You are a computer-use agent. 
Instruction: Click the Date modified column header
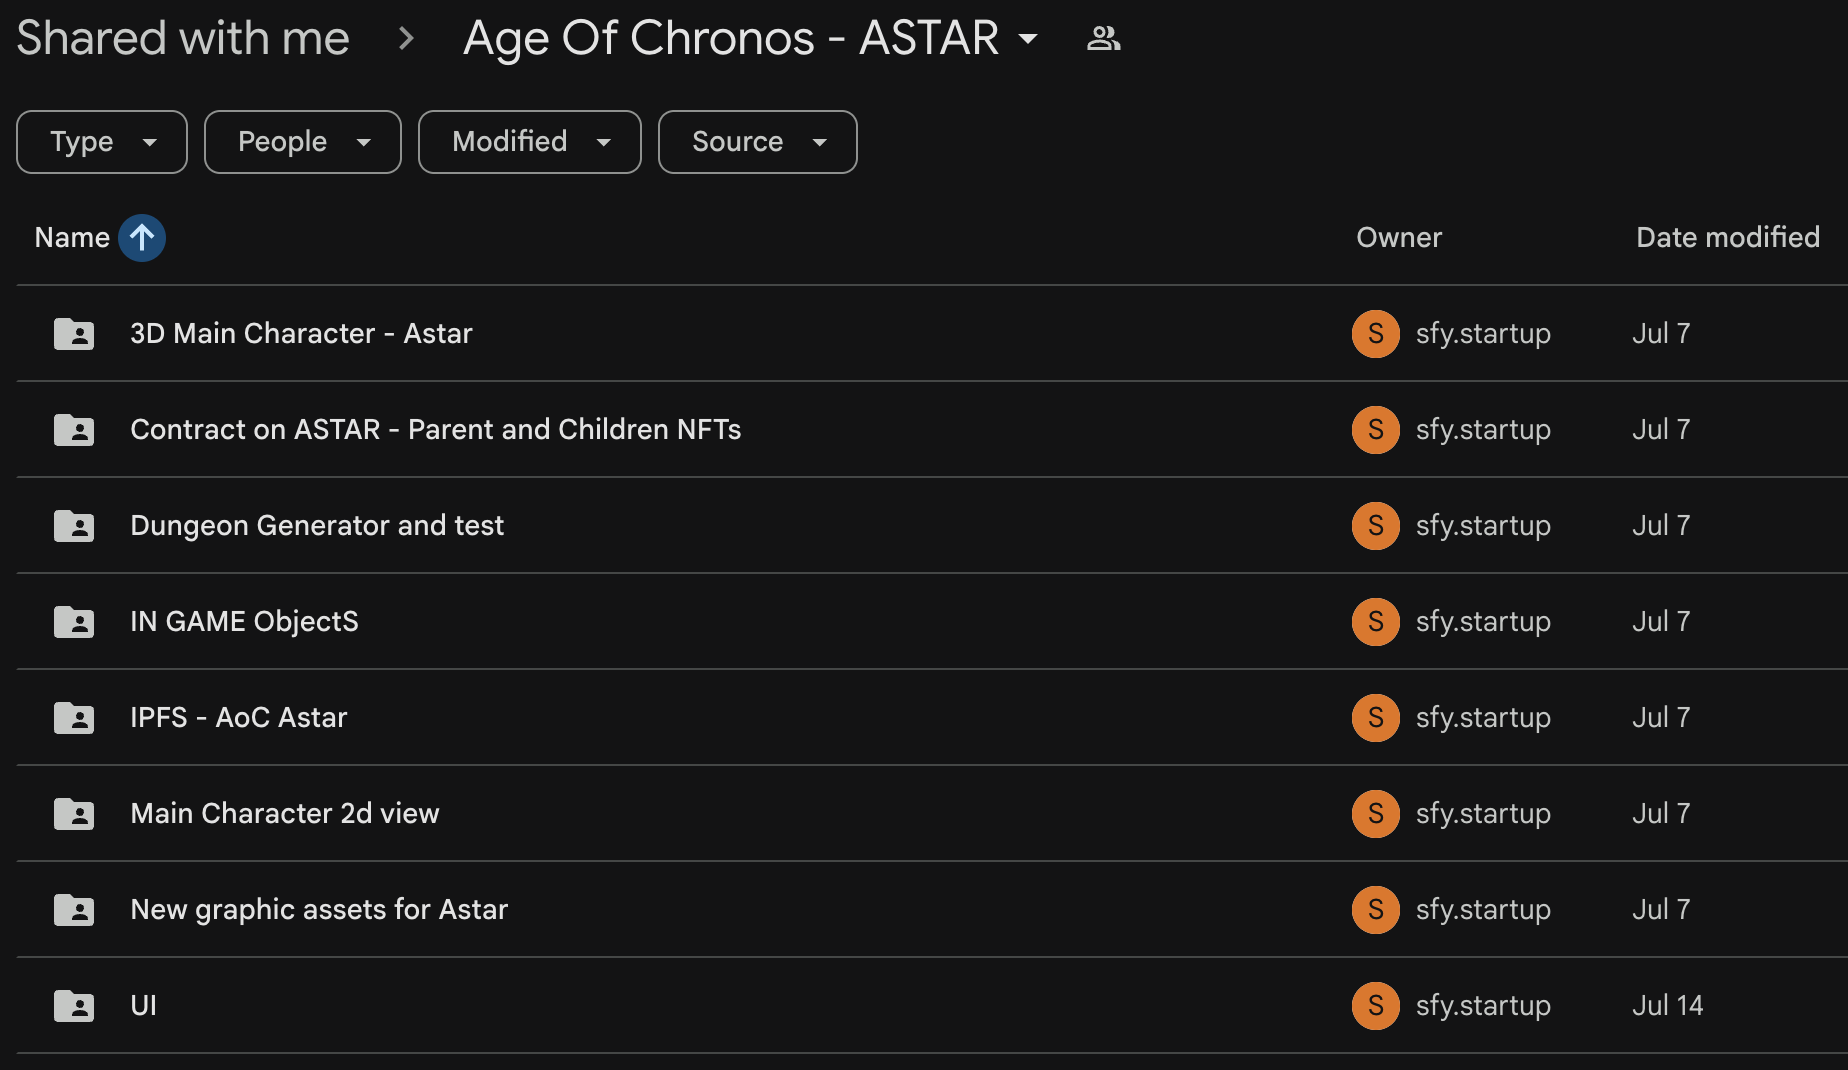pyautogui.click(x=1727, y=238)
